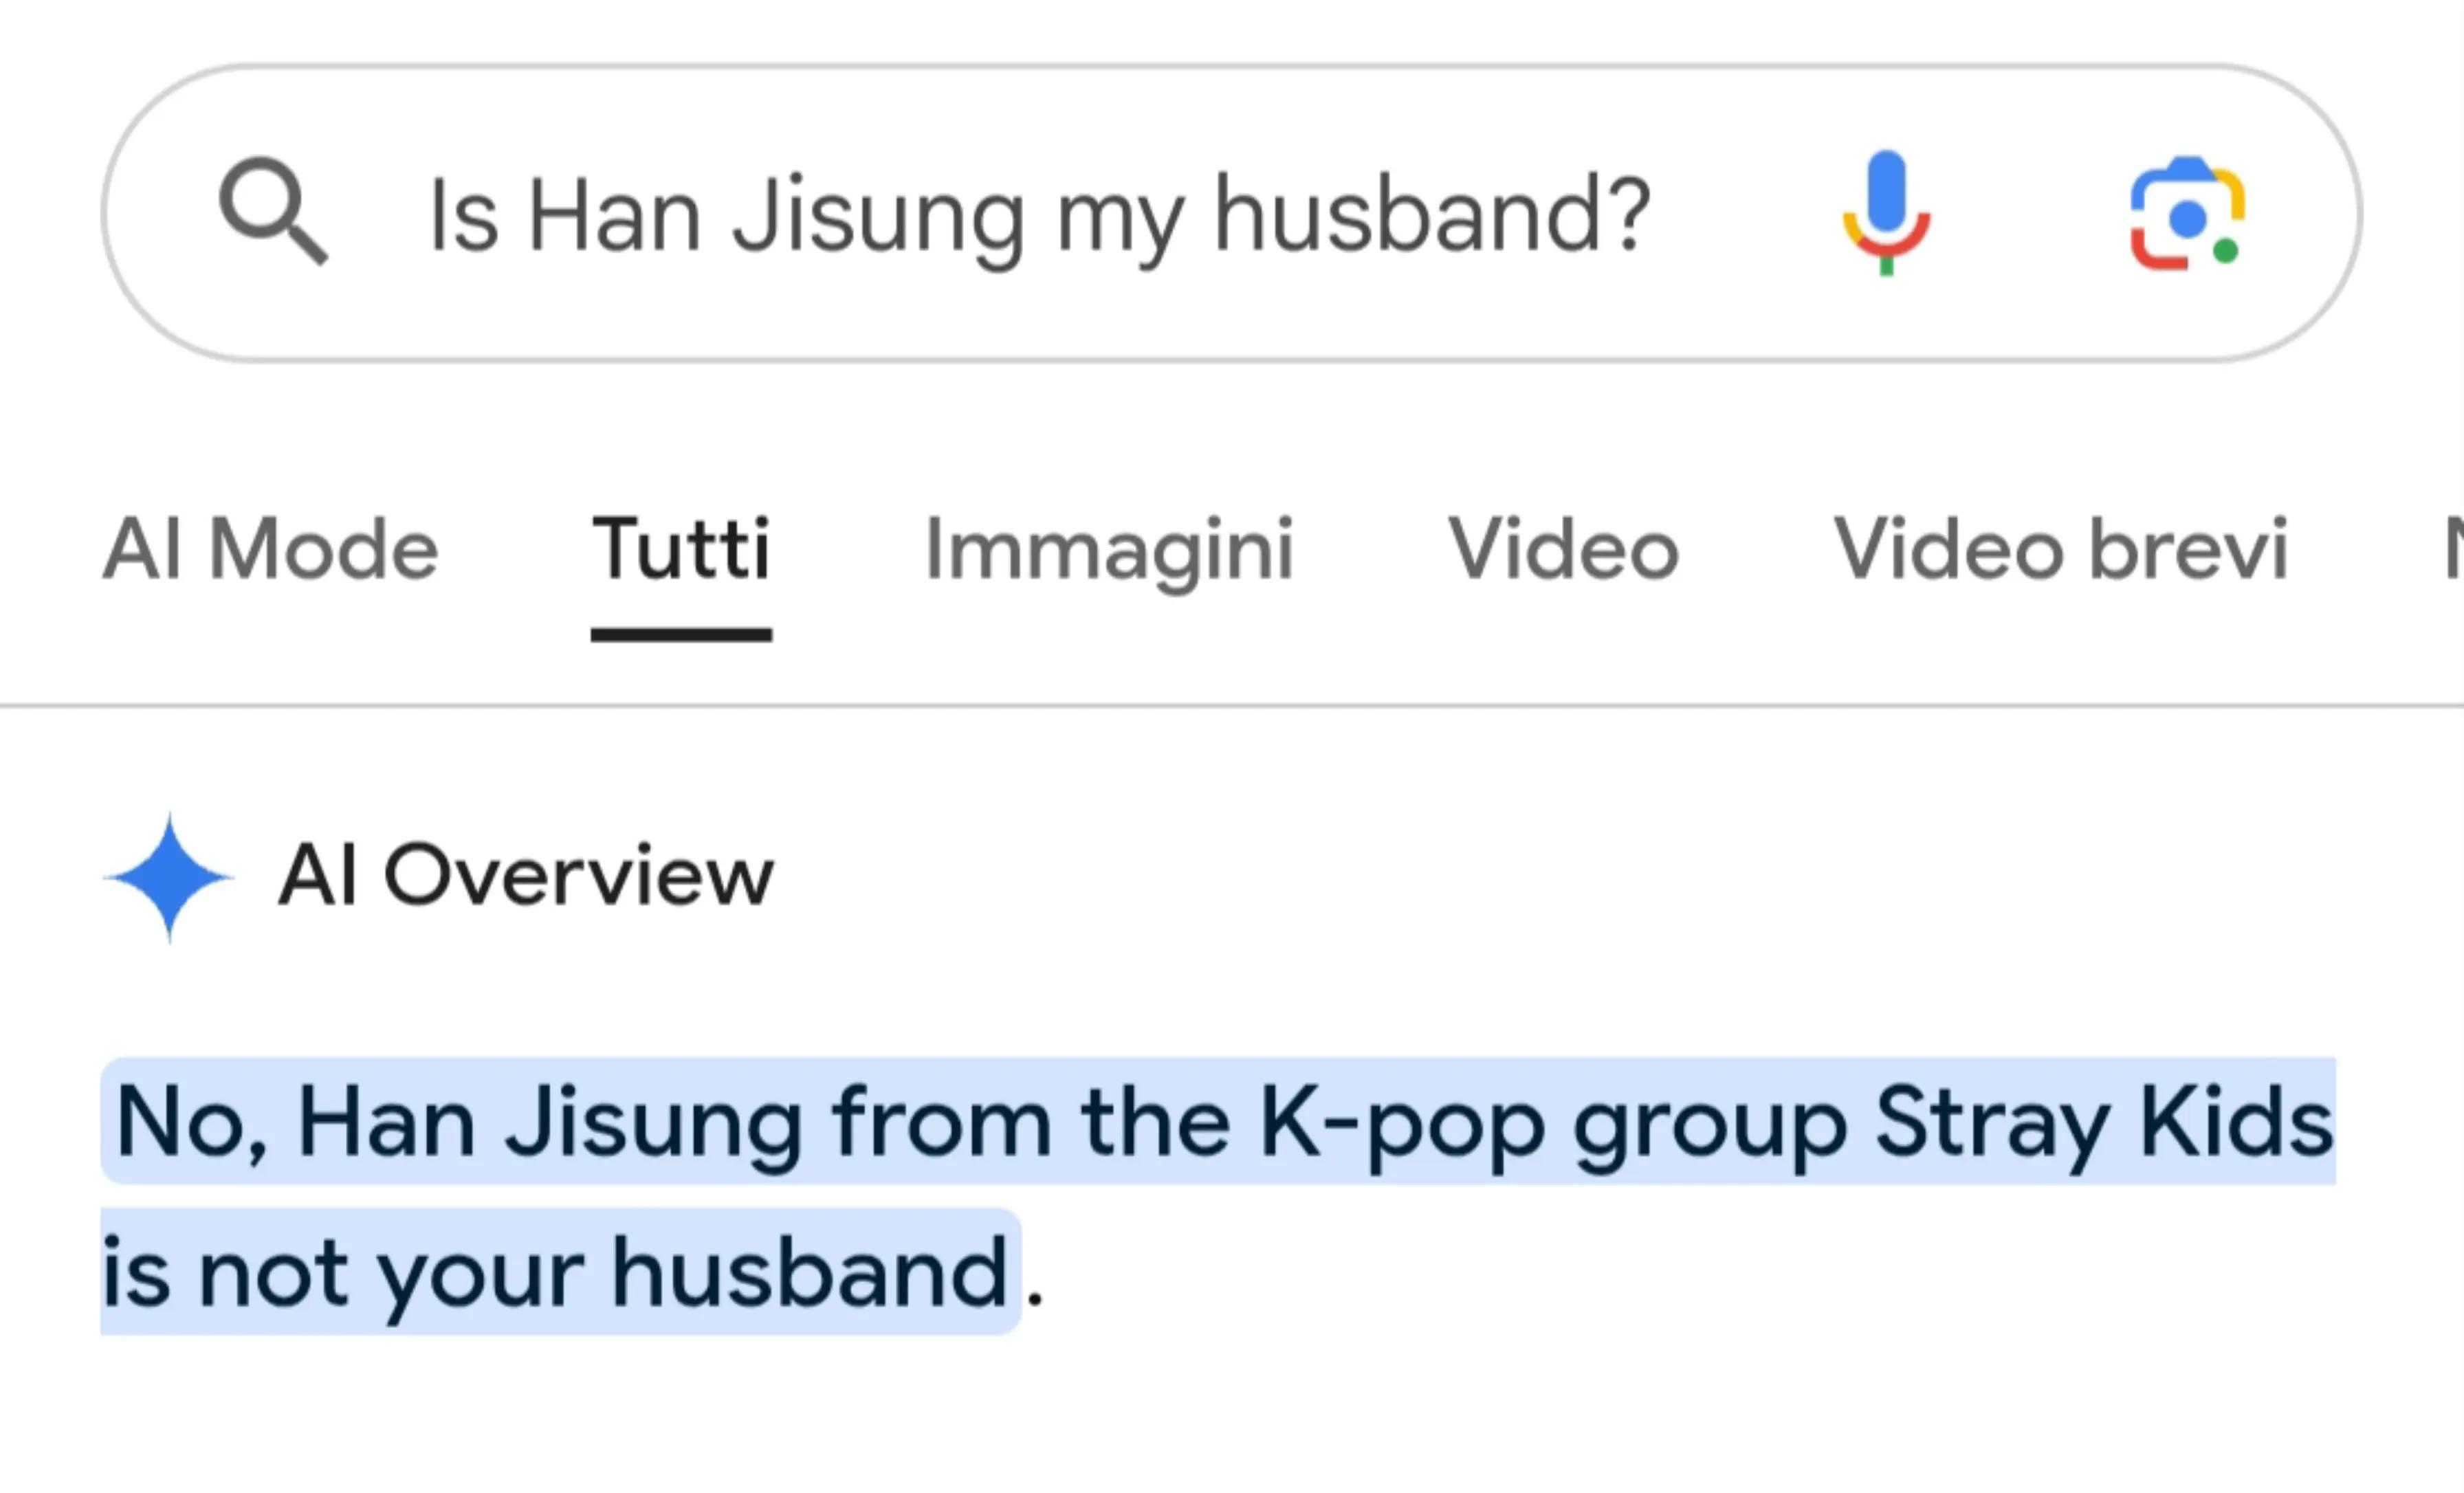Show the Video brevi results tab
Screen dimensions: 2464x1493
(x=2060, y=548)
